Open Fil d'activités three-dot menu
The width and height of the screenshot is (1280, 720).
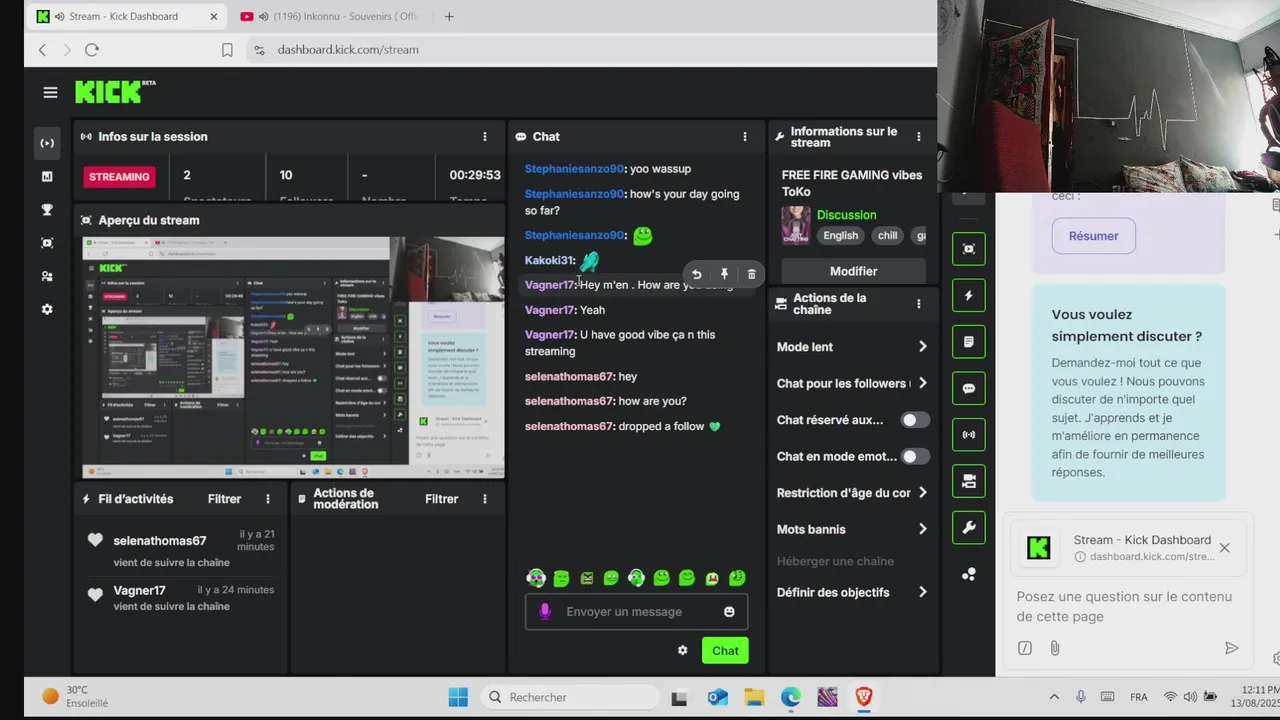[x=268, y=499]
